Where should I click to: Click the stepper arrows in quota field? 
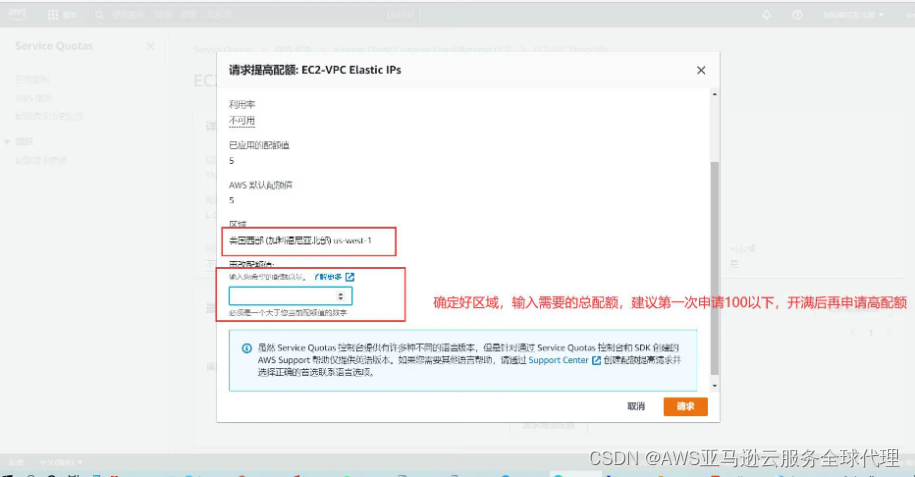(x=341, y=296)
